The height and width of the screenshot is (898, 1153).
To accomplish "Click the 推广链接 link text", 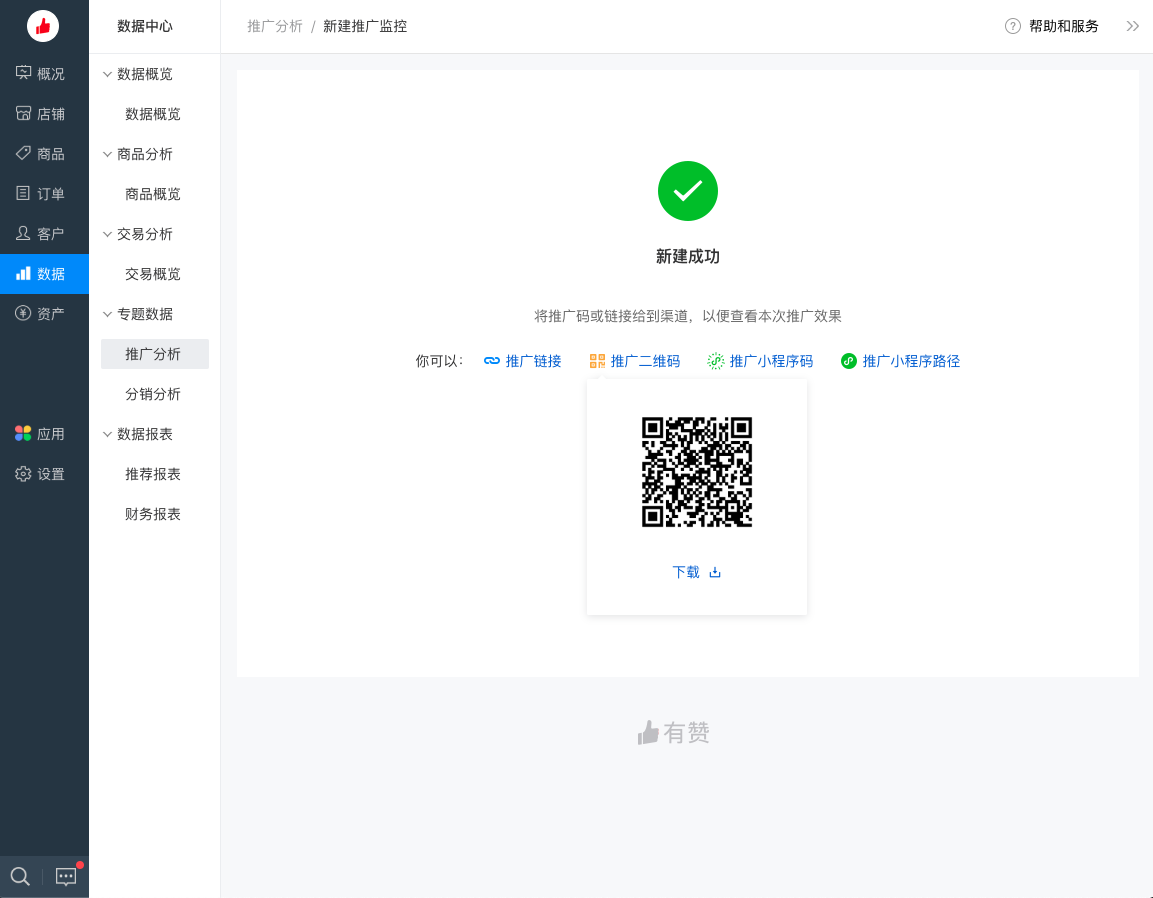I will [x=533, y=361].
